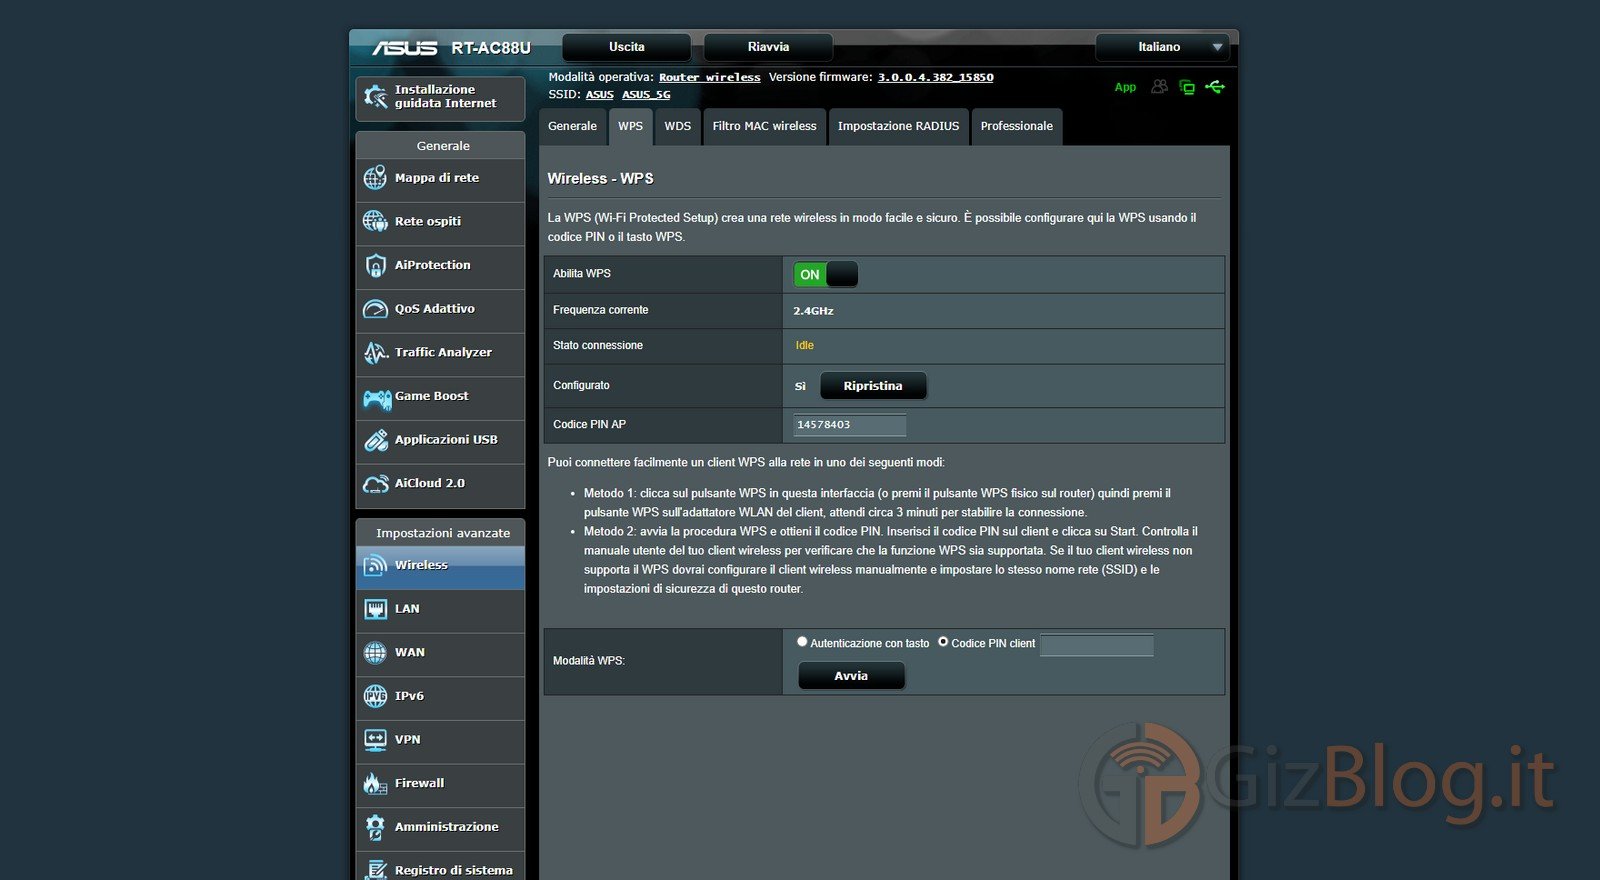Image resolution: width=1600 pixels, height=880 pixels.
Task: Switch to the WDS tab
Action: click(678, 126)
